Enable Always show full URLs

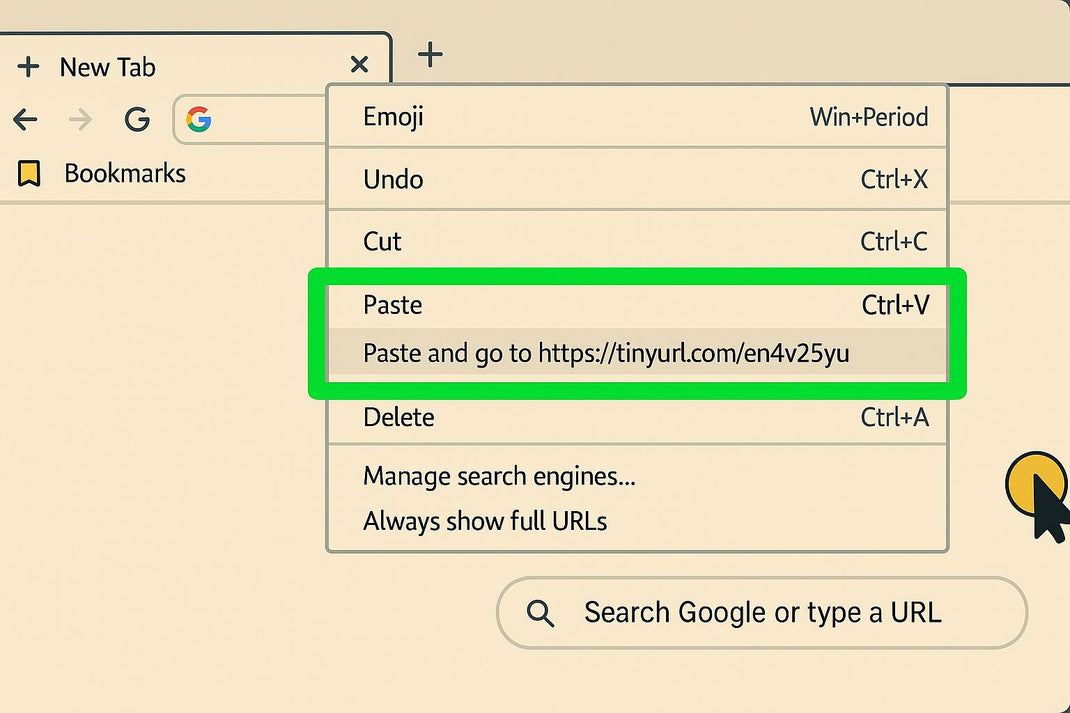coord(484,521)
